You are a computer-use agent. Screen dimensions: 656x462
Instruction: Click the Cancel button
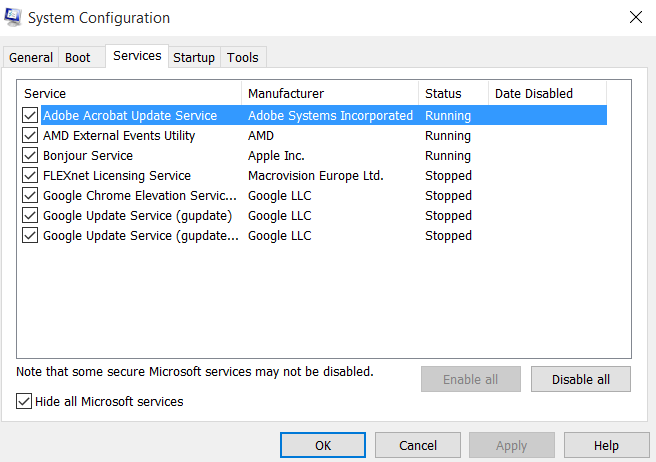pyautogui.click(x=418, y=446)
